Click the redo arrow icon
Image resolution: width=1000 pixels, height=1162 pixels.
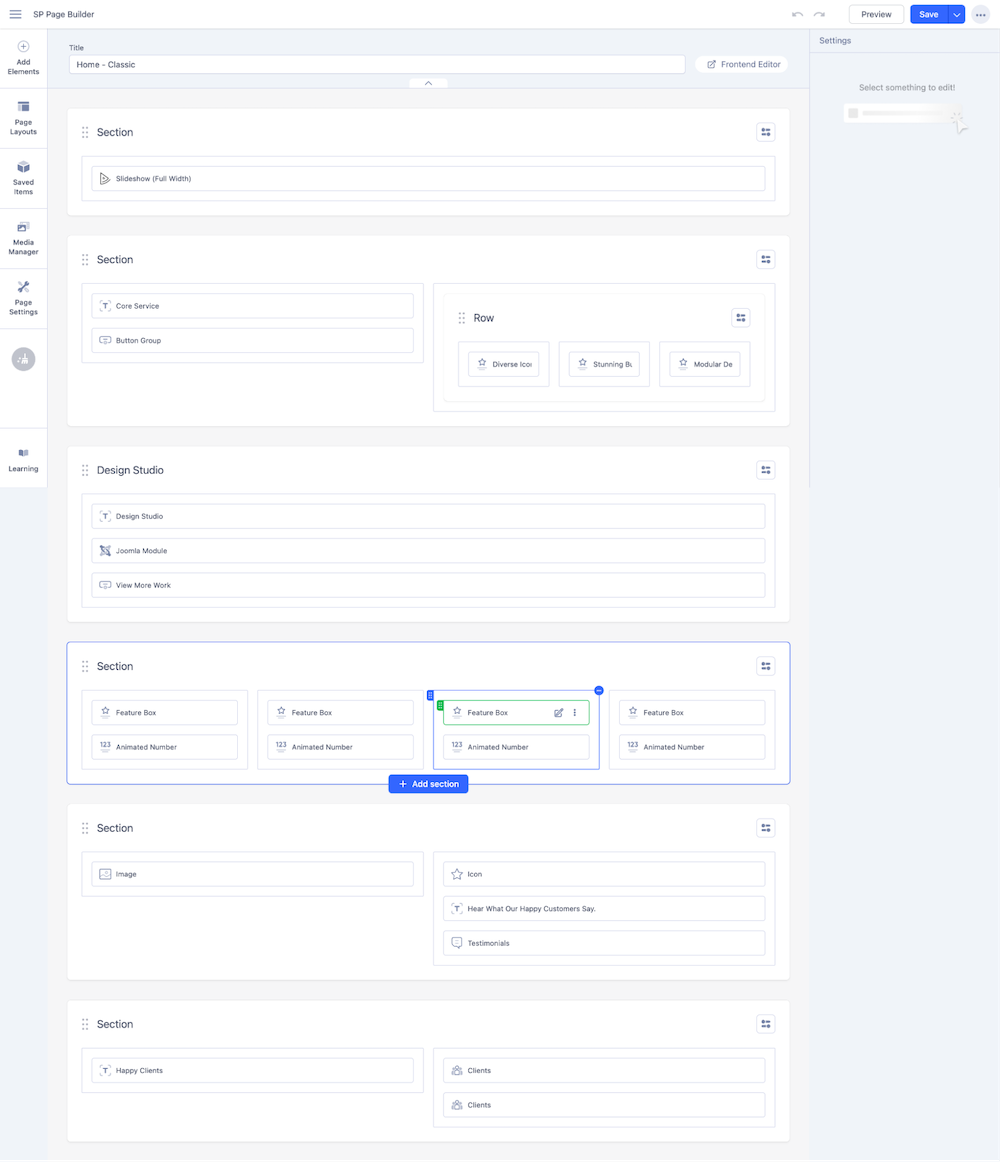(x=819, y=15)
